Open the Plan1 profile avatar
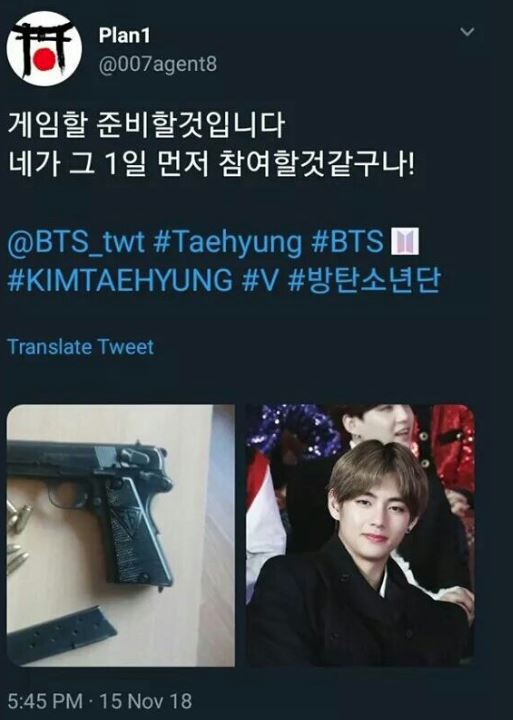The height and width of the screenshot is (720, 513). tap(44, 48)
